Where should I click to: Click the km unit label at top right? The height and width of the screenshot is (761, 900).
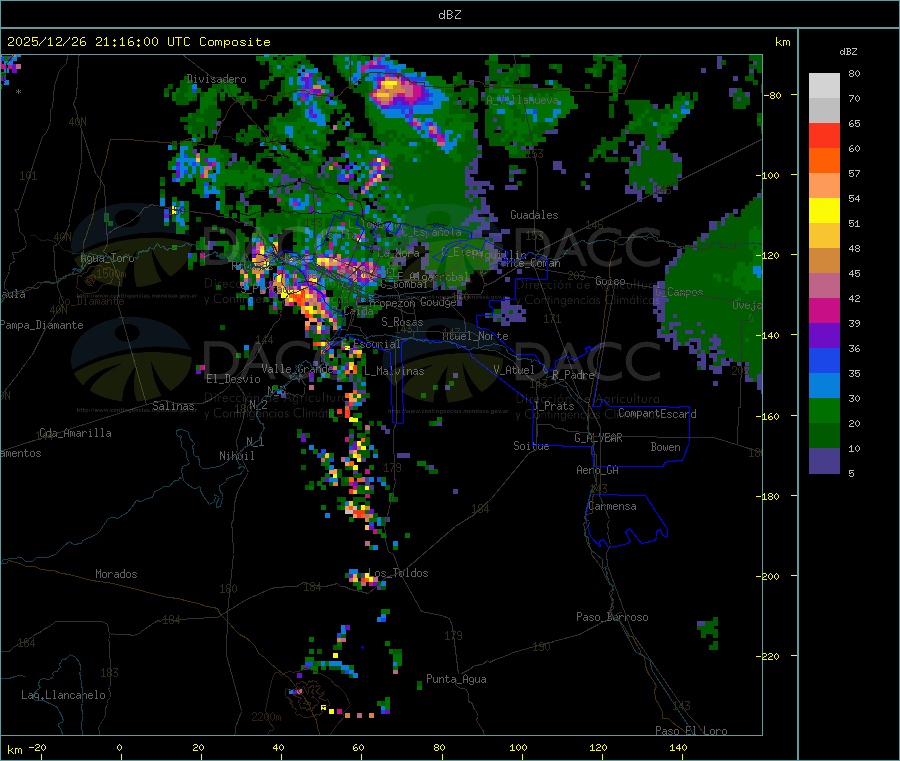(782, 42)
